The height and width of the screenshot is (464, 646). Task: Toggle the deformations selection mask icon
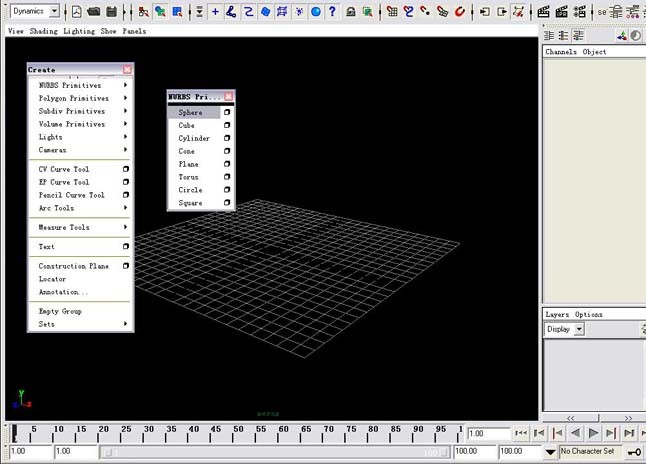[282, 12]
